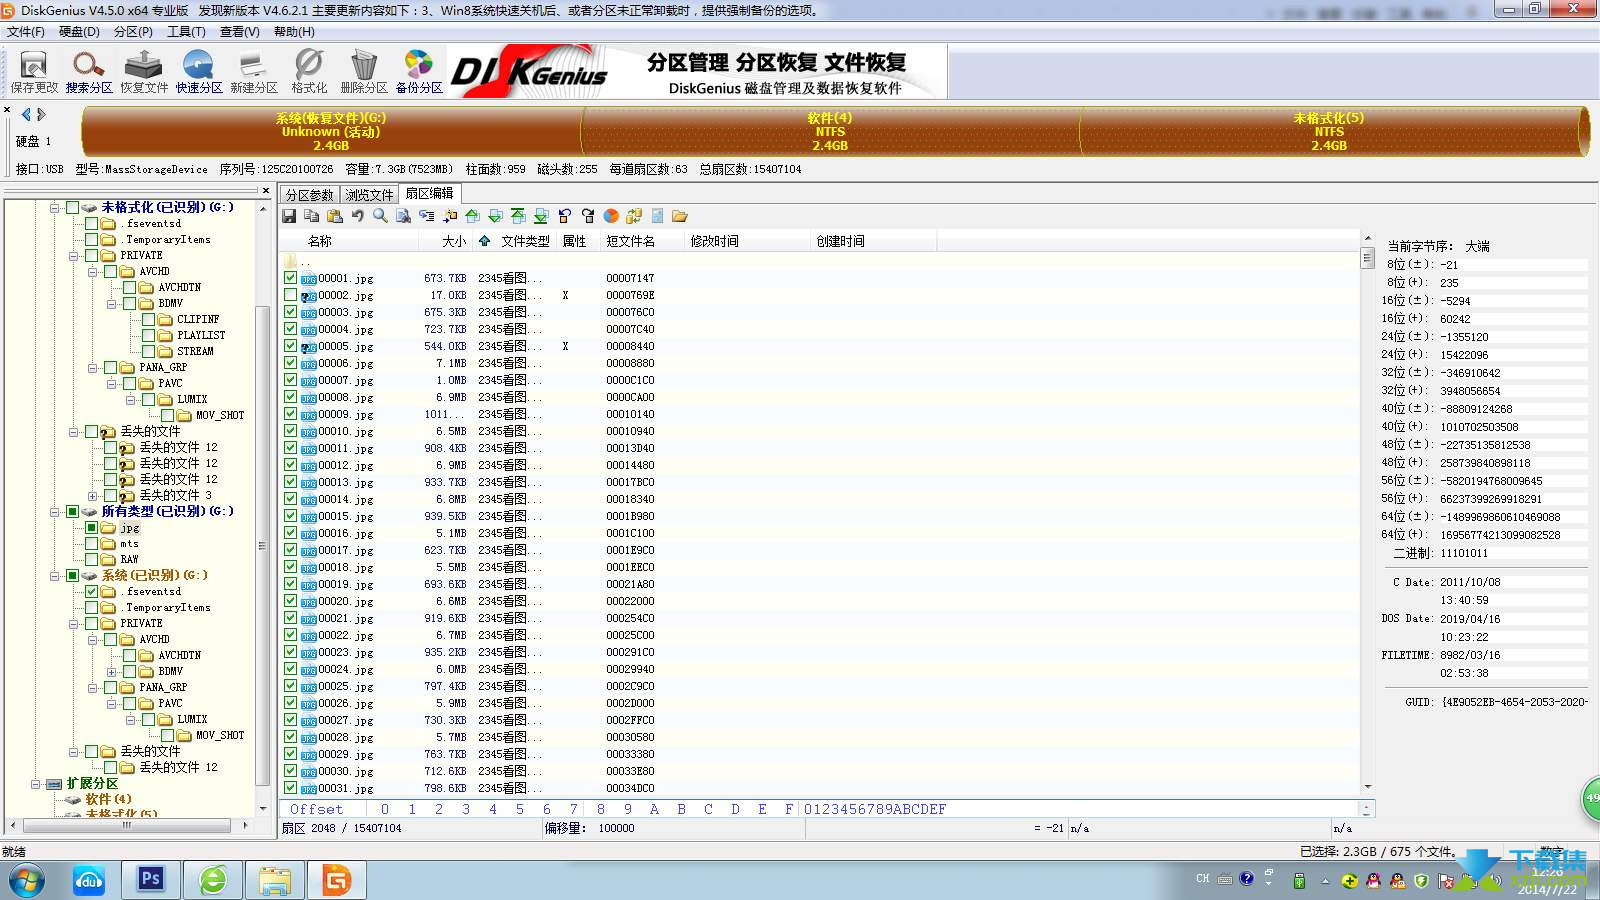This screenshot has height=900, width=1600.
Task: Collapse 丢失的文件 under 系统(已识别)
Action: (x=74, y=751)
